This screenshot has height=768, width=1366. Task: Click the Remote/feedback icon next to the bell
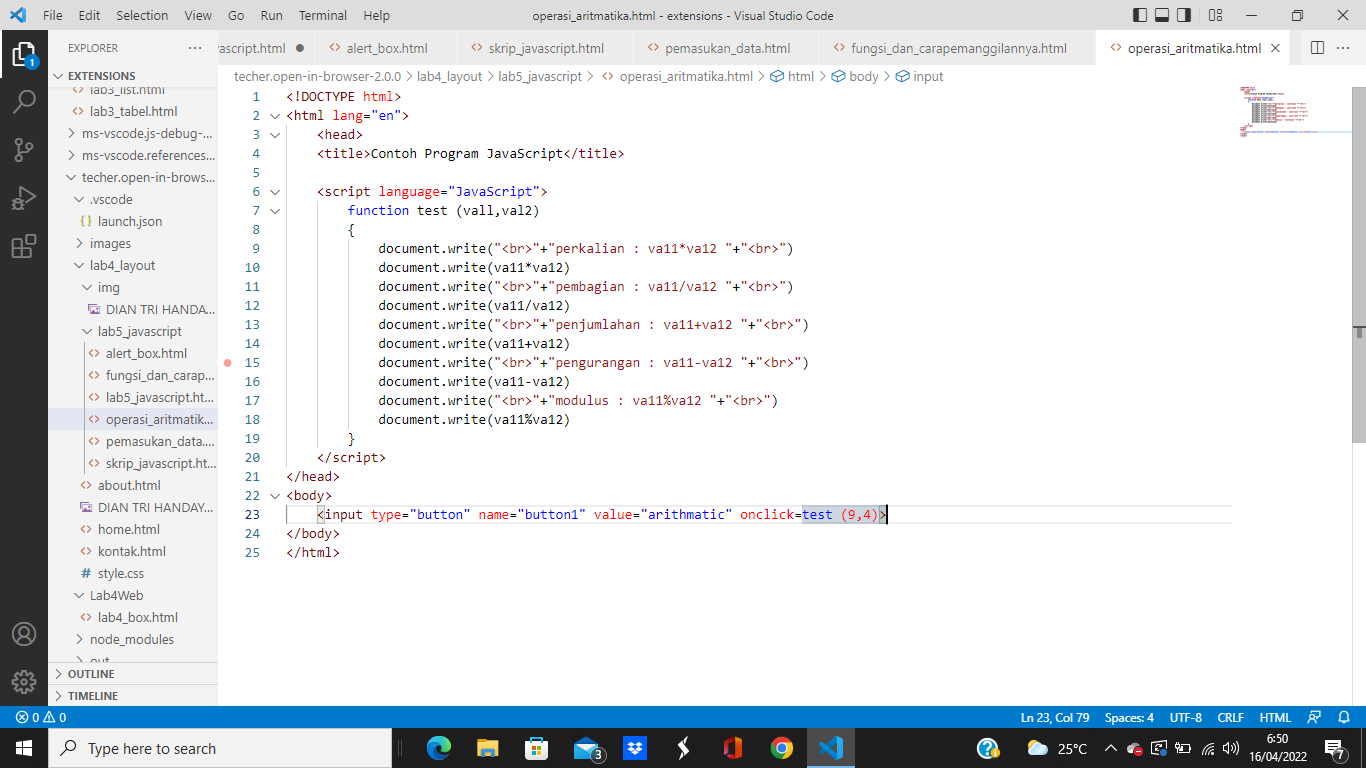[x=1315, y=717]
